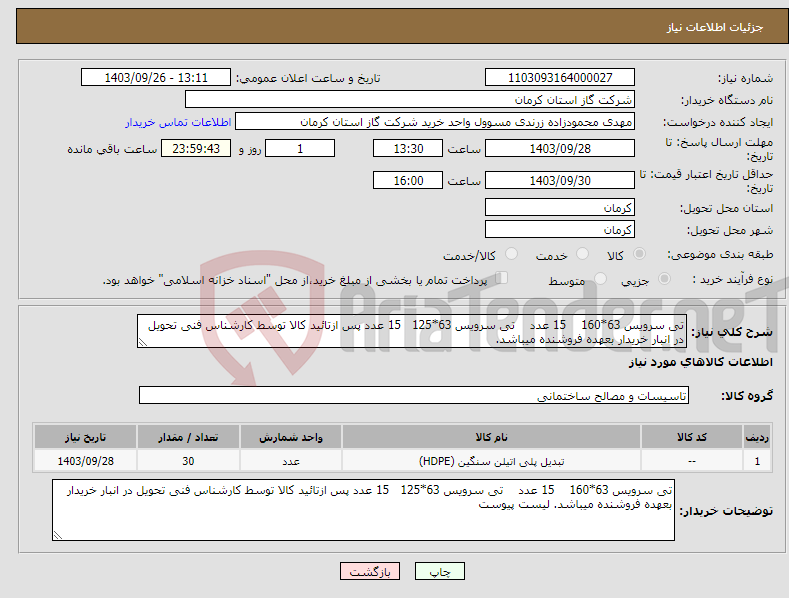The width and height of the screenshot is (789, 598).
Task: Click the نوع فرآیند خرید label
Action: (x=732, y=279)
